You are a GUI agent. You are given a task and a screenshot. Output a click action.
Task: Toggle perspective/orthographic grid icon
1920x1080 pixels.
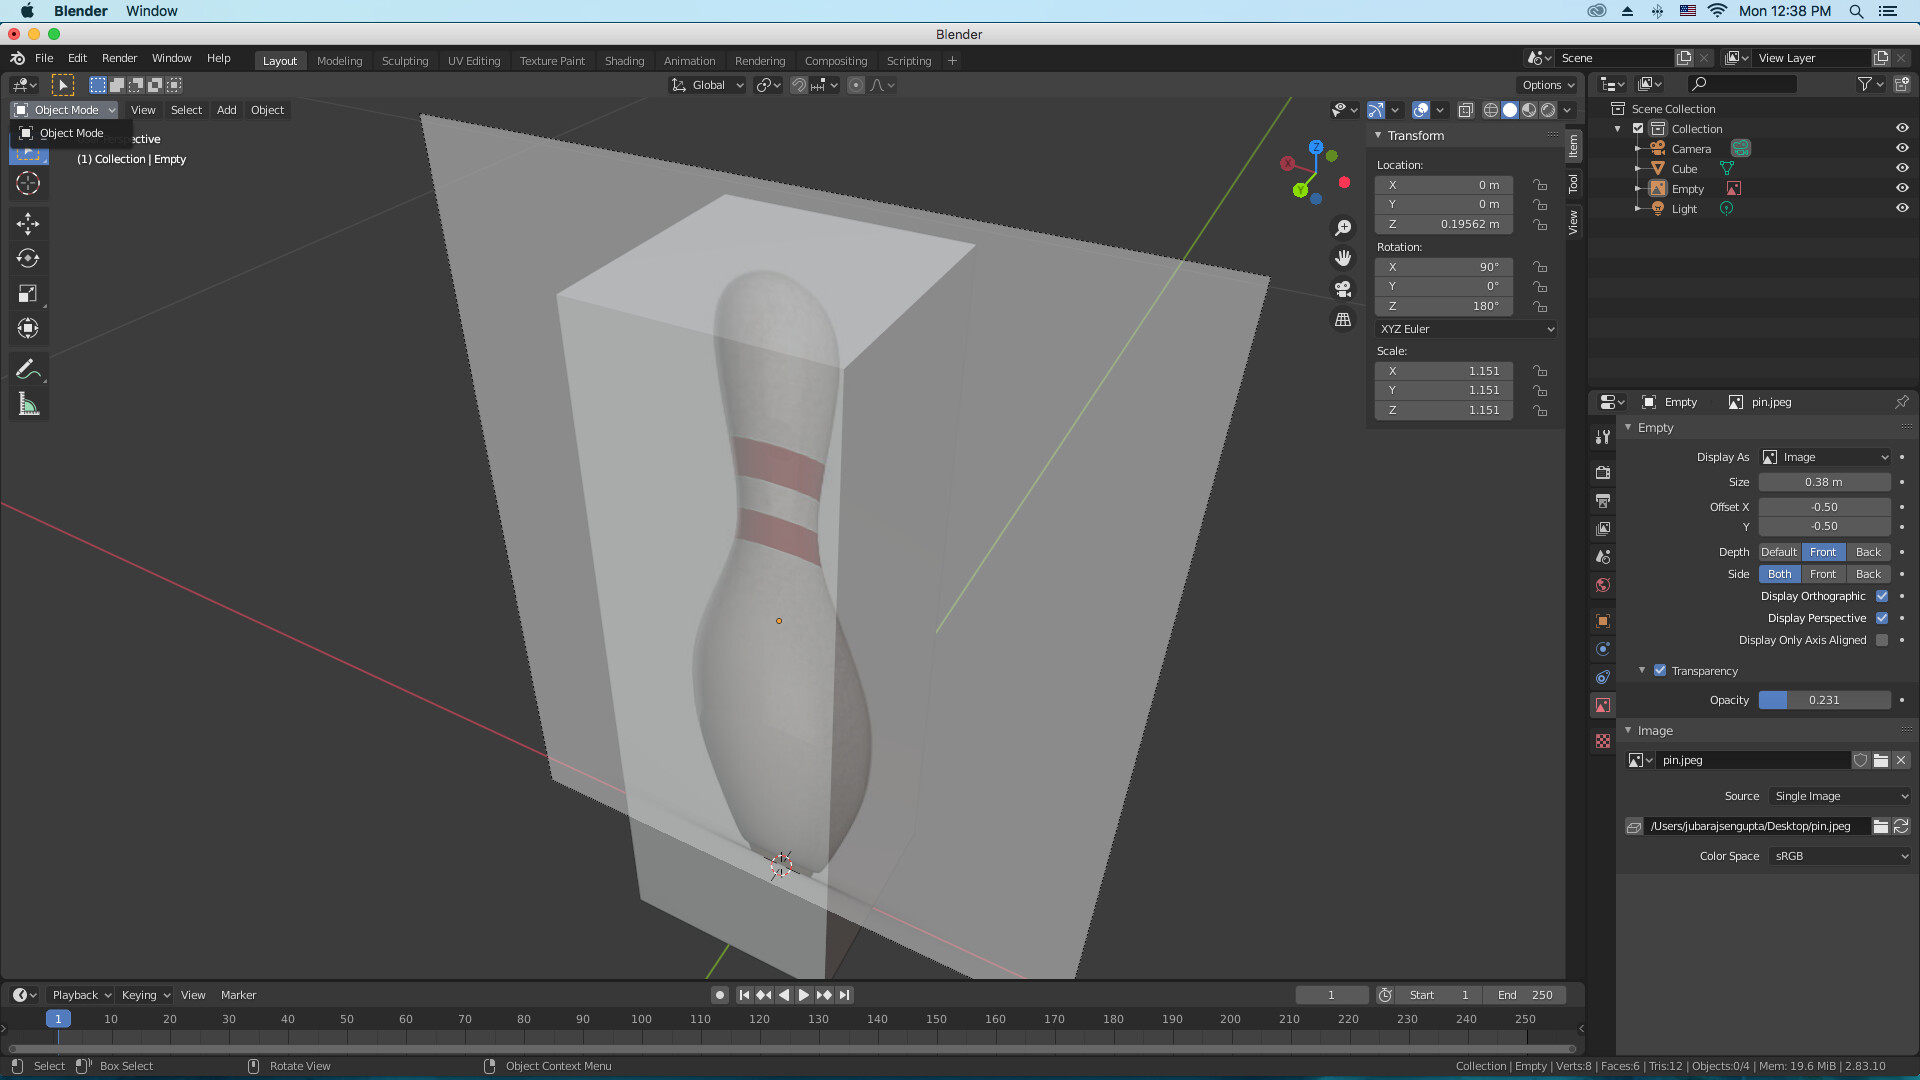click(x=1343, y=320)
